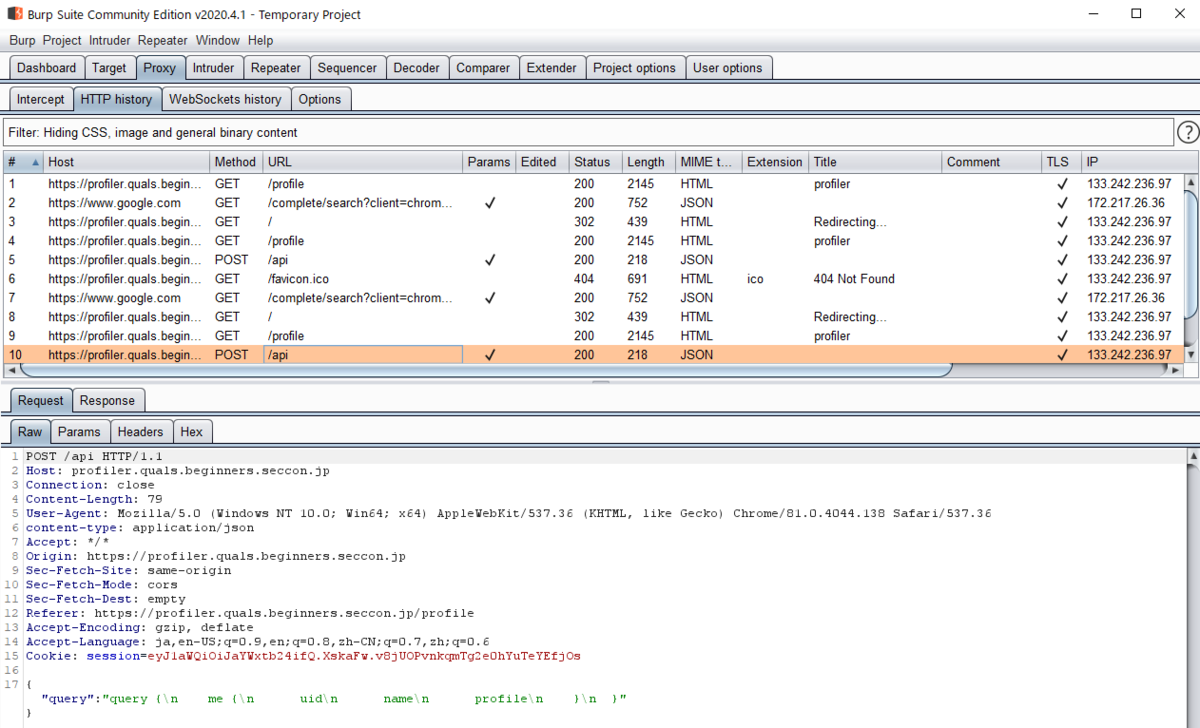Viewport: 1200px width, 728px height.
Task: Click the sort arrow in # column header
Action: 36,162
